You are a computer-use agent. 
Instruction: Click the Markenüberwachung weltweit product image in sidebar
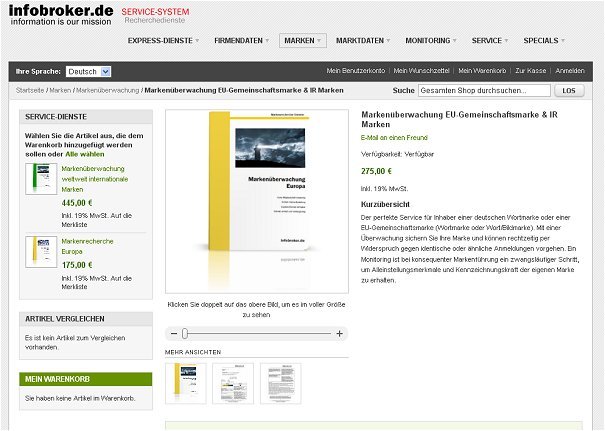coord(41,179)
